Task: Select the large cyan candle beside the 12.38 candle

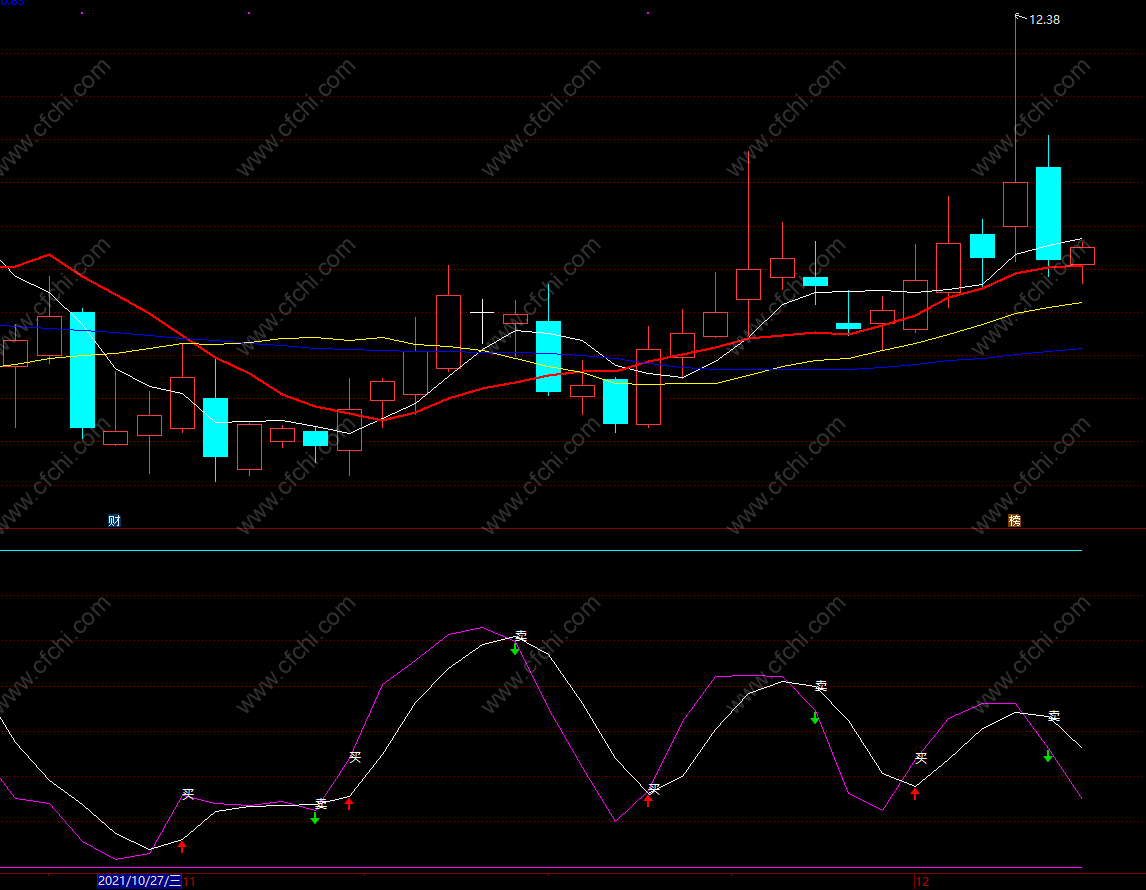Action: (x=1049, y=213)
